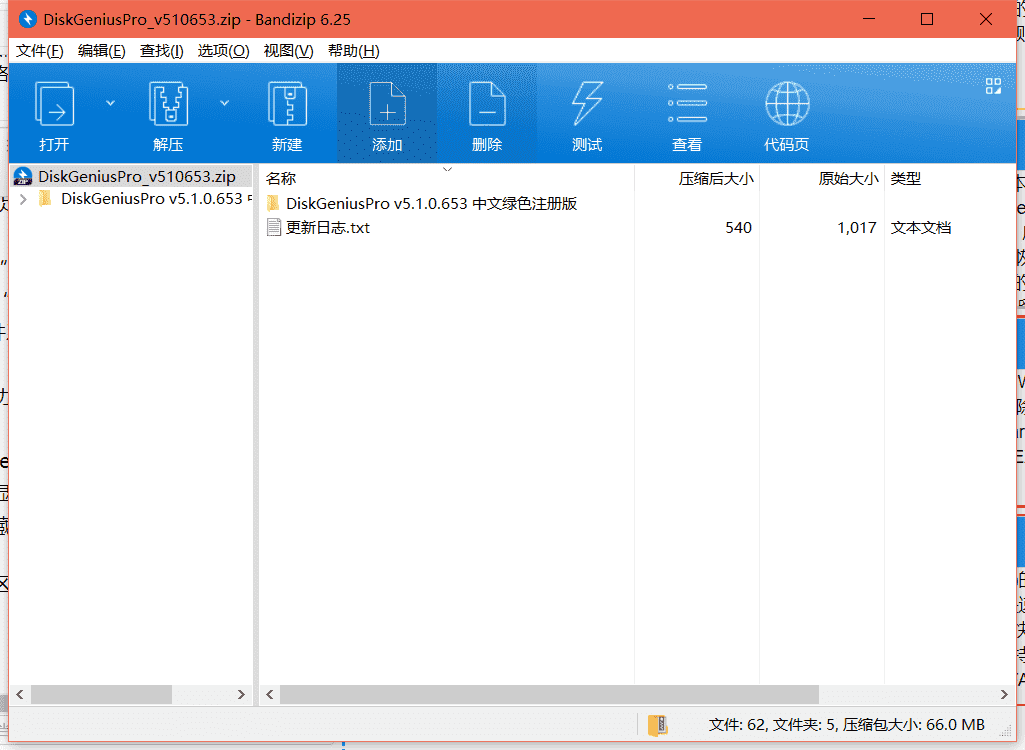The image size is (1025, 750).
Task: Click the 新建 (New archive) toolbar icon
Action: pyautogui.click(x=287, y=104)
